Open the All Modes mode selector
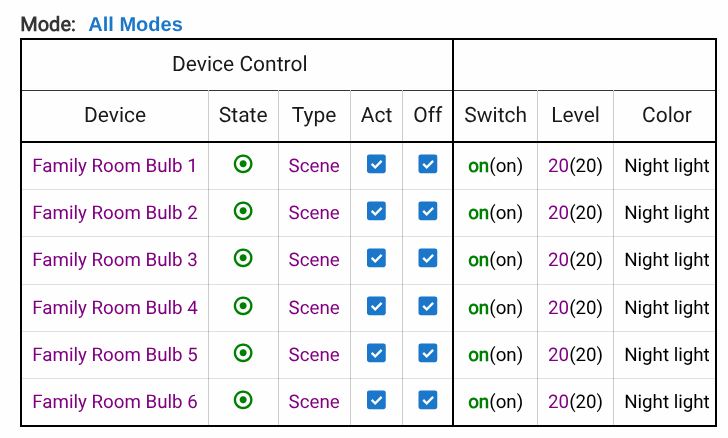The image size is (728, 438). pos(135,24)
